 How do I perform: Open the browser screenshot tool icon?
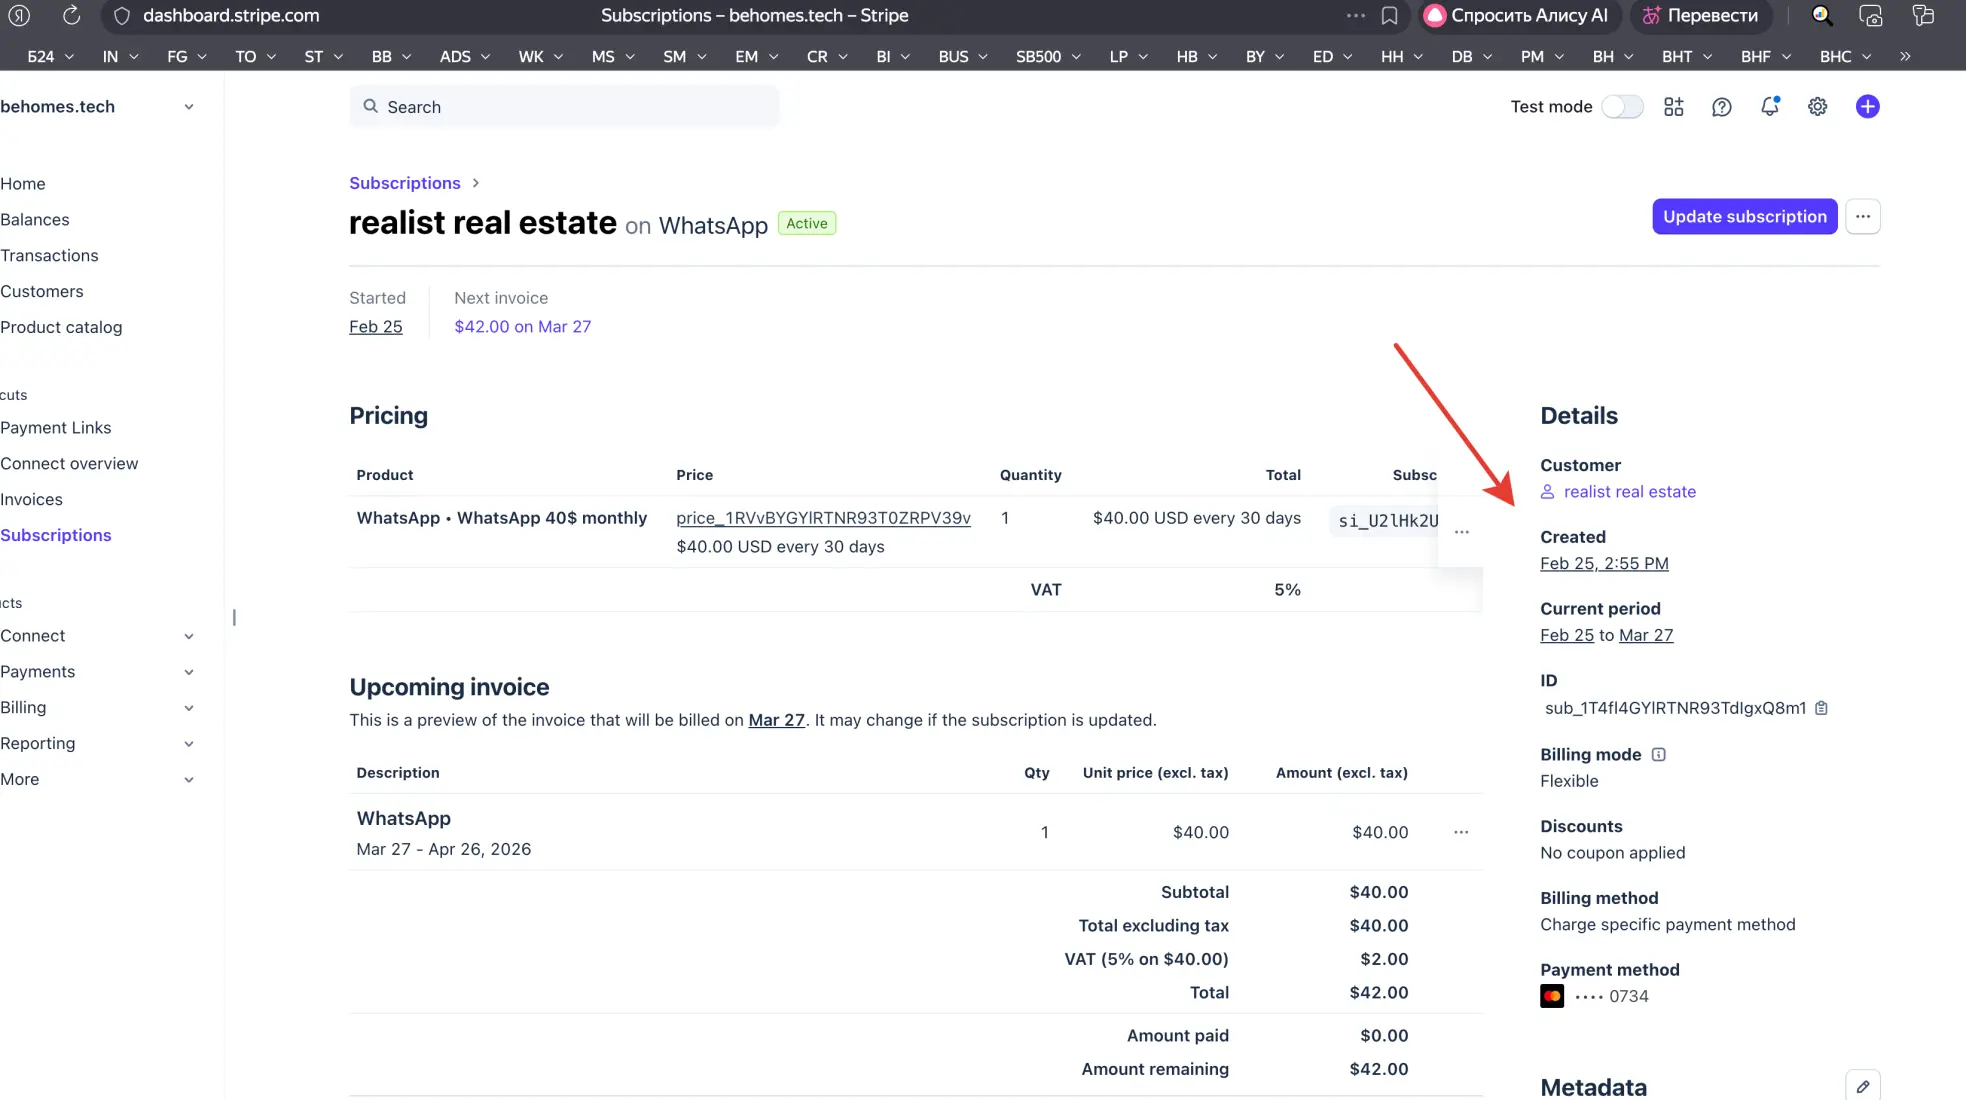click(x=1870, y=16)
